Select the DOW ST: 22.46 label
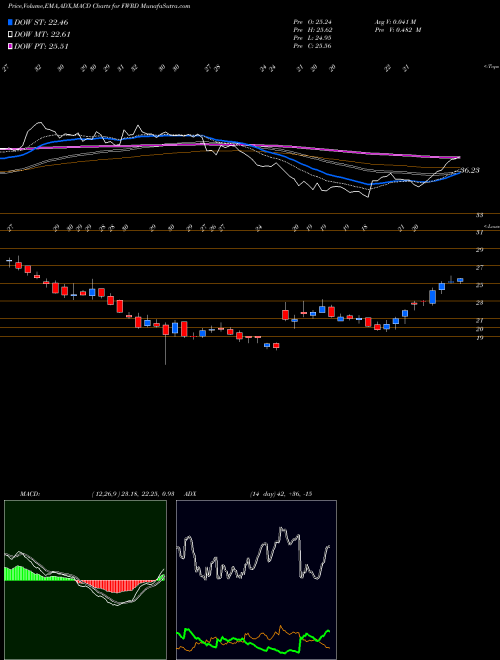Screen dimensions: 500x660 pos(41,22)
